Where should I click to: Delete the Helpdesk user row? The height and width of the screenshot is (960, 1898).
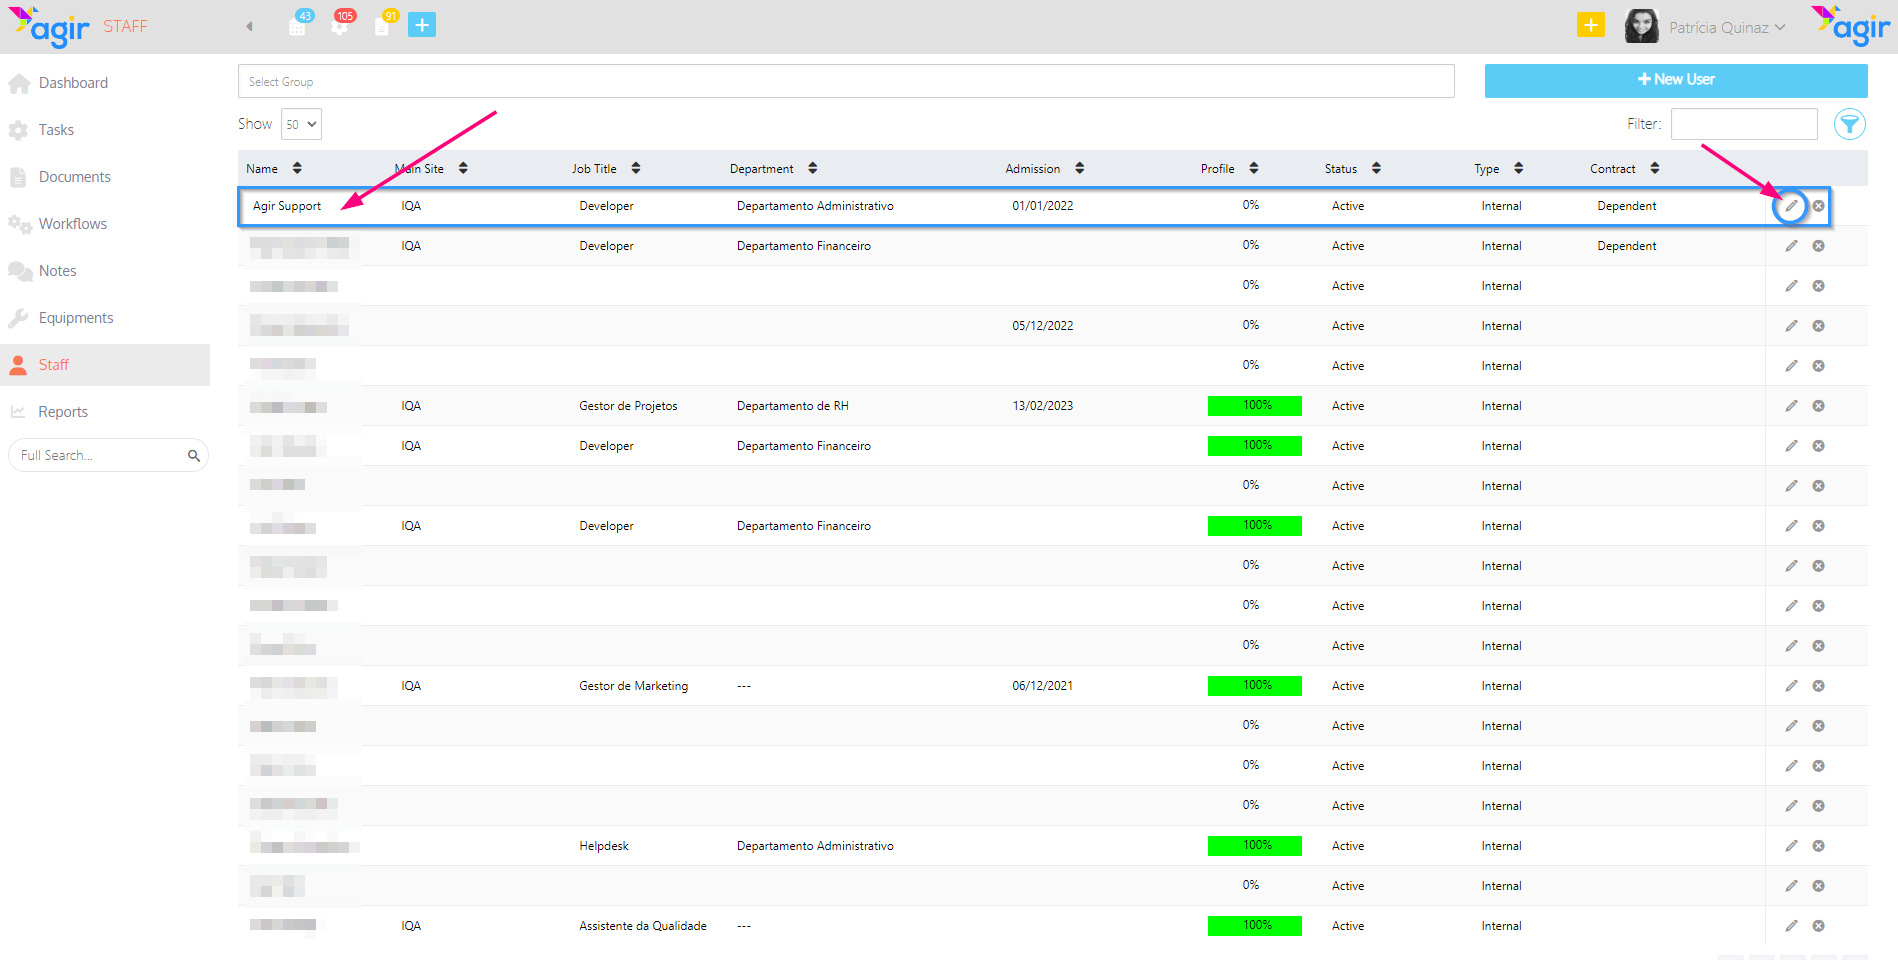(x=1819, y=846)
